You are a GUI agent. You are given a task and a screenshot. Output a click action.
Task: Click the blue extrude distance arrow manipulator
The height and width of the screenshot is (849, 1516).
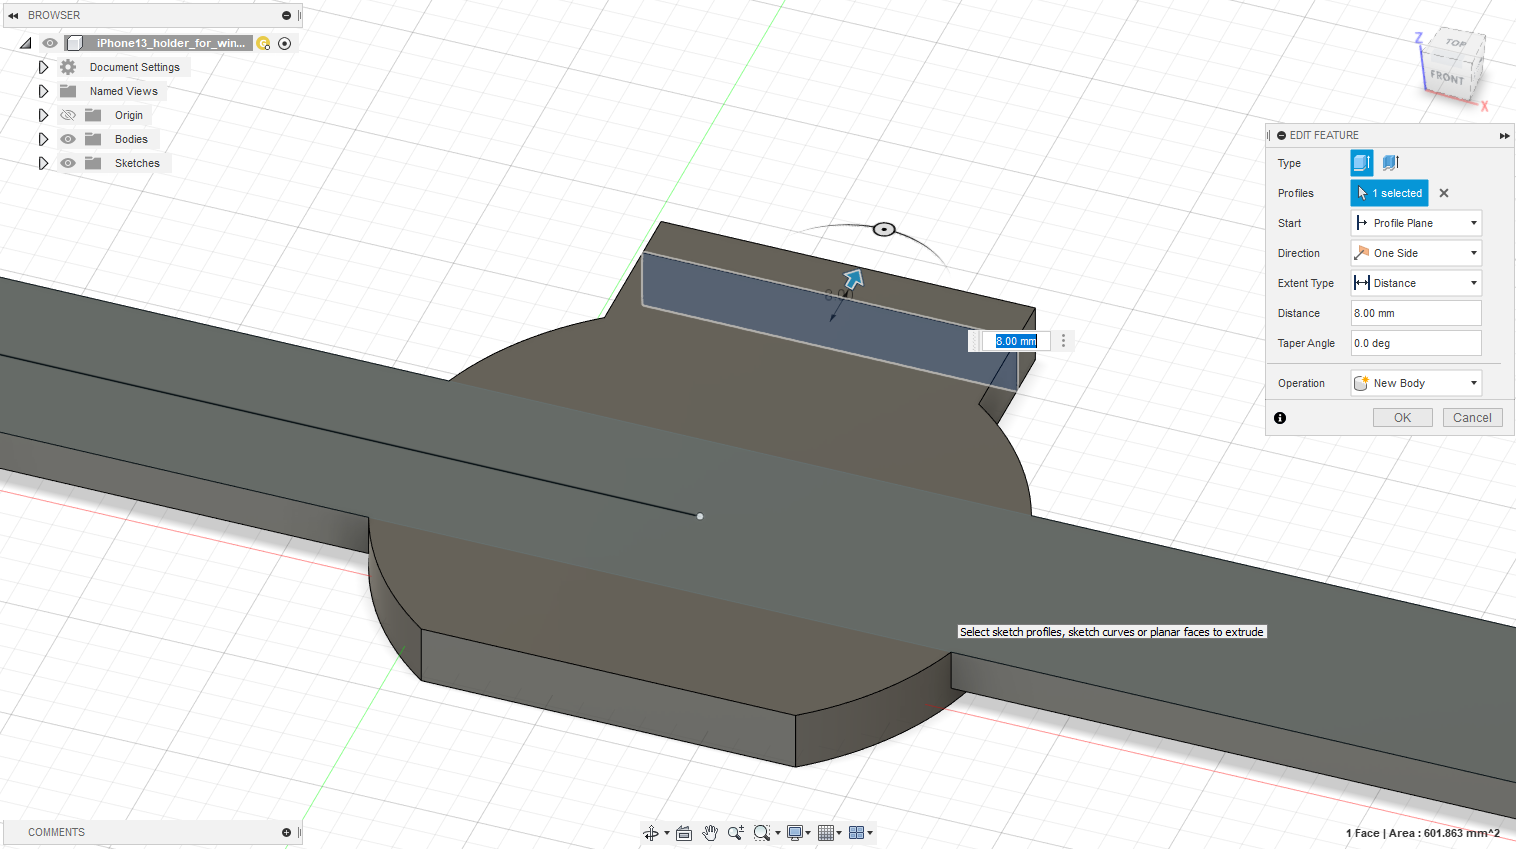click(853, 279)
